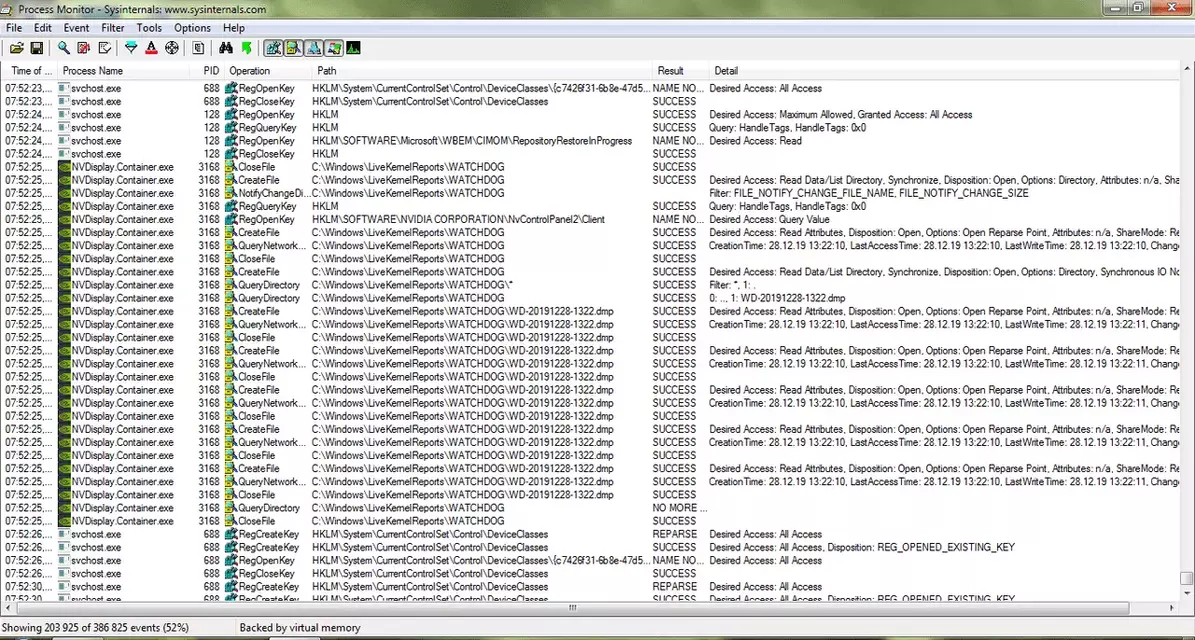The image size is (1195, 640).
Task: Click the operation icon beside NotifyChangeDi...
Action: pos(232,194)
